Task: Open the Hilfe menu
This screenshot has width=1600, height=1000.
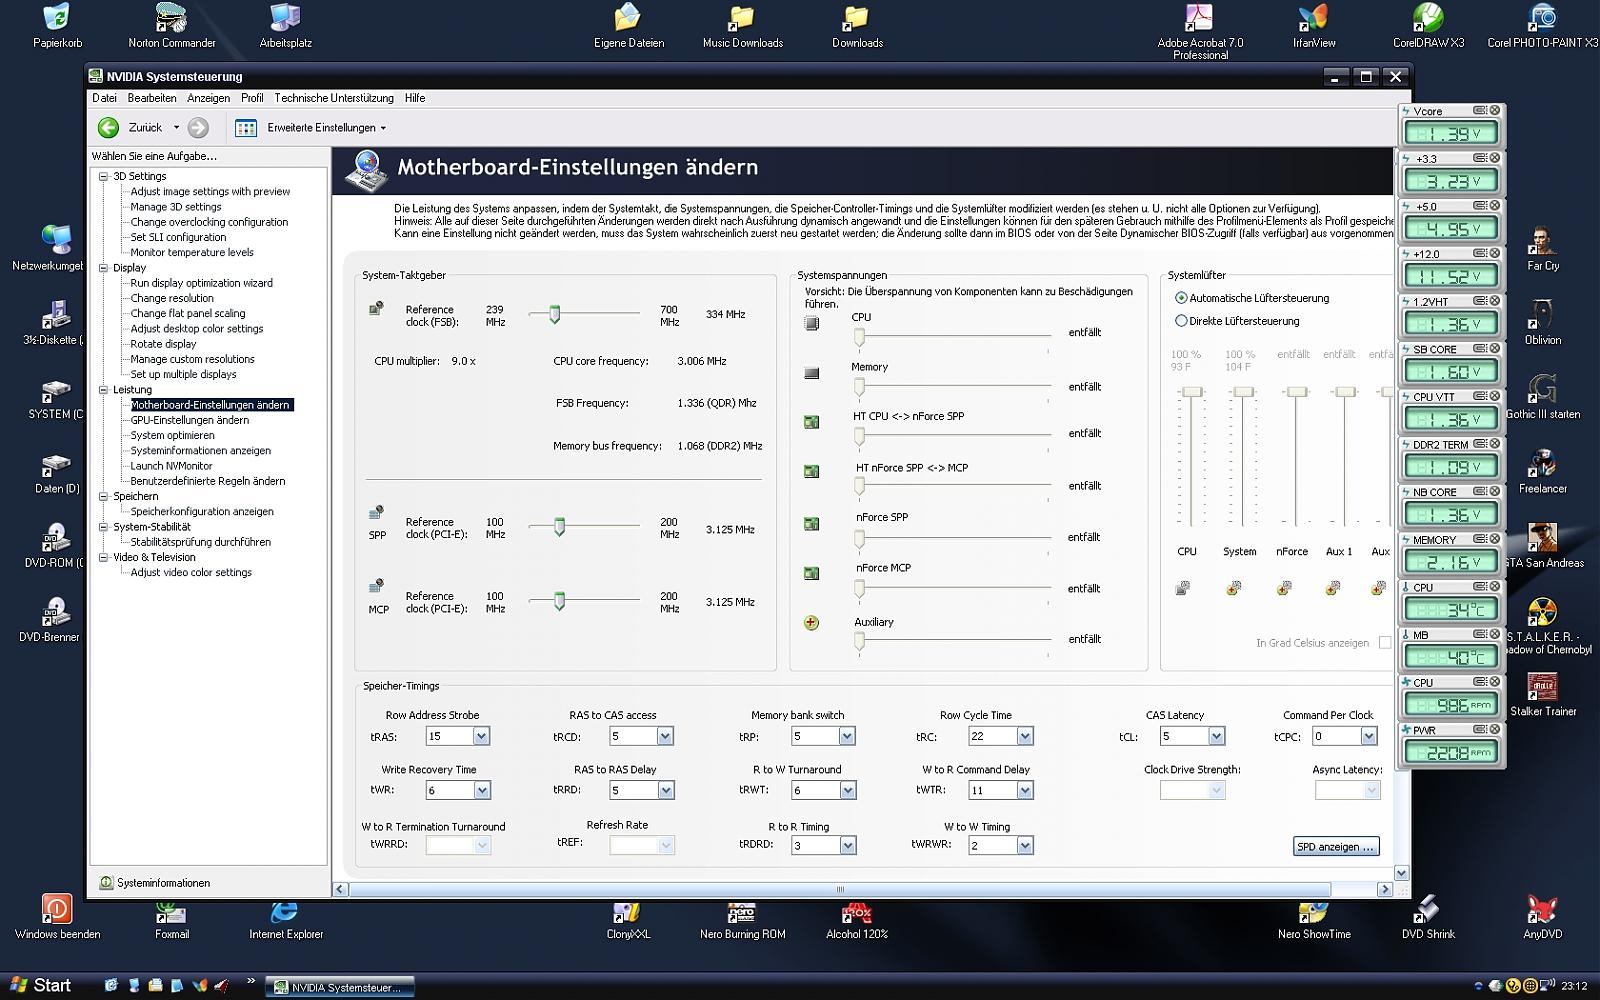Action: pos(415,98)
